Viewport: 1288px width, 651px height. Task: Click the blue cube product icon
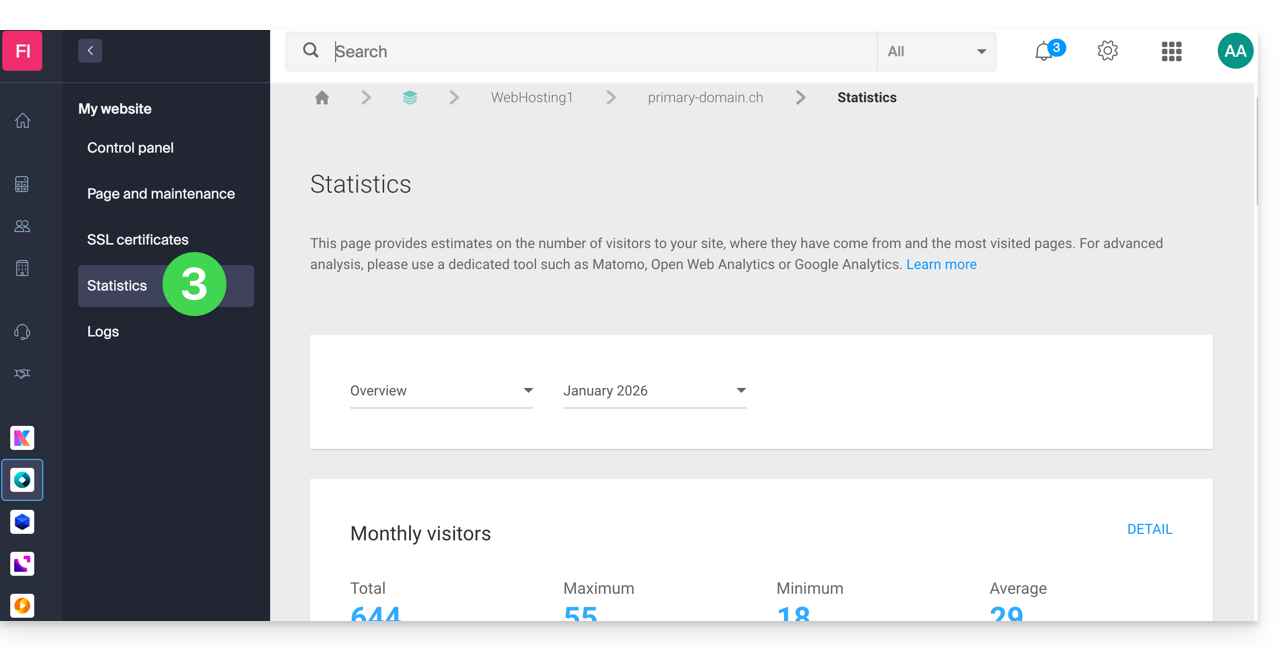click(22, 522)
